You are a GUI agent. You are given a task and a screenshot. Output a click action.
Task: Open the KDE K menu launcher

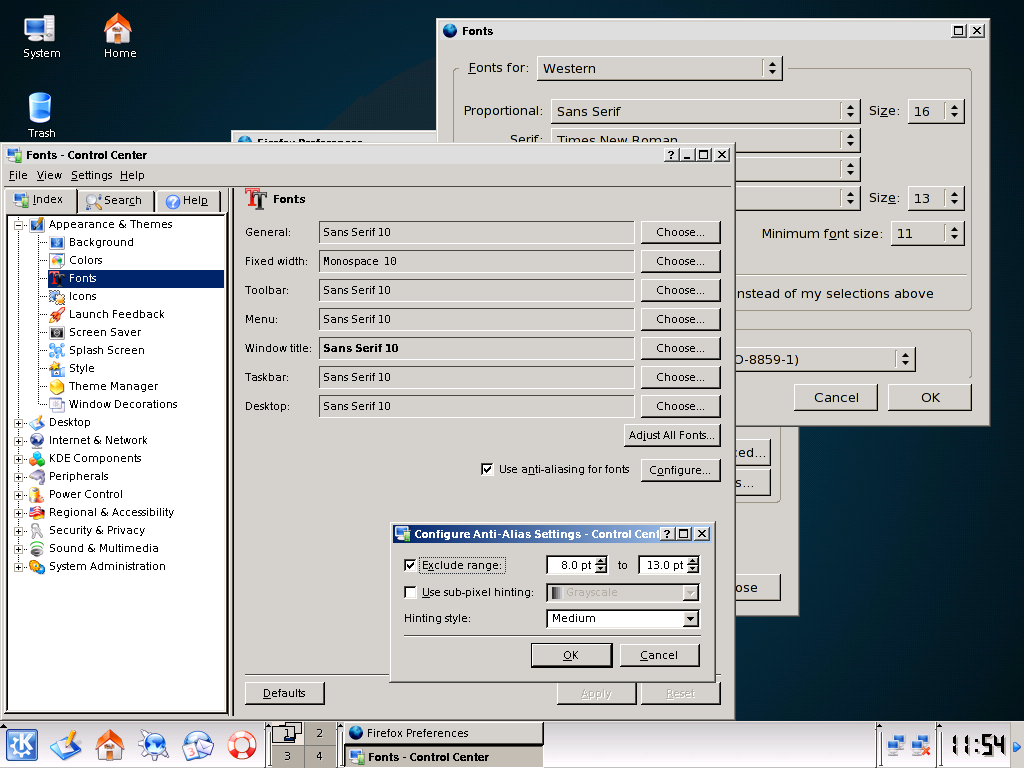[22, 745]
